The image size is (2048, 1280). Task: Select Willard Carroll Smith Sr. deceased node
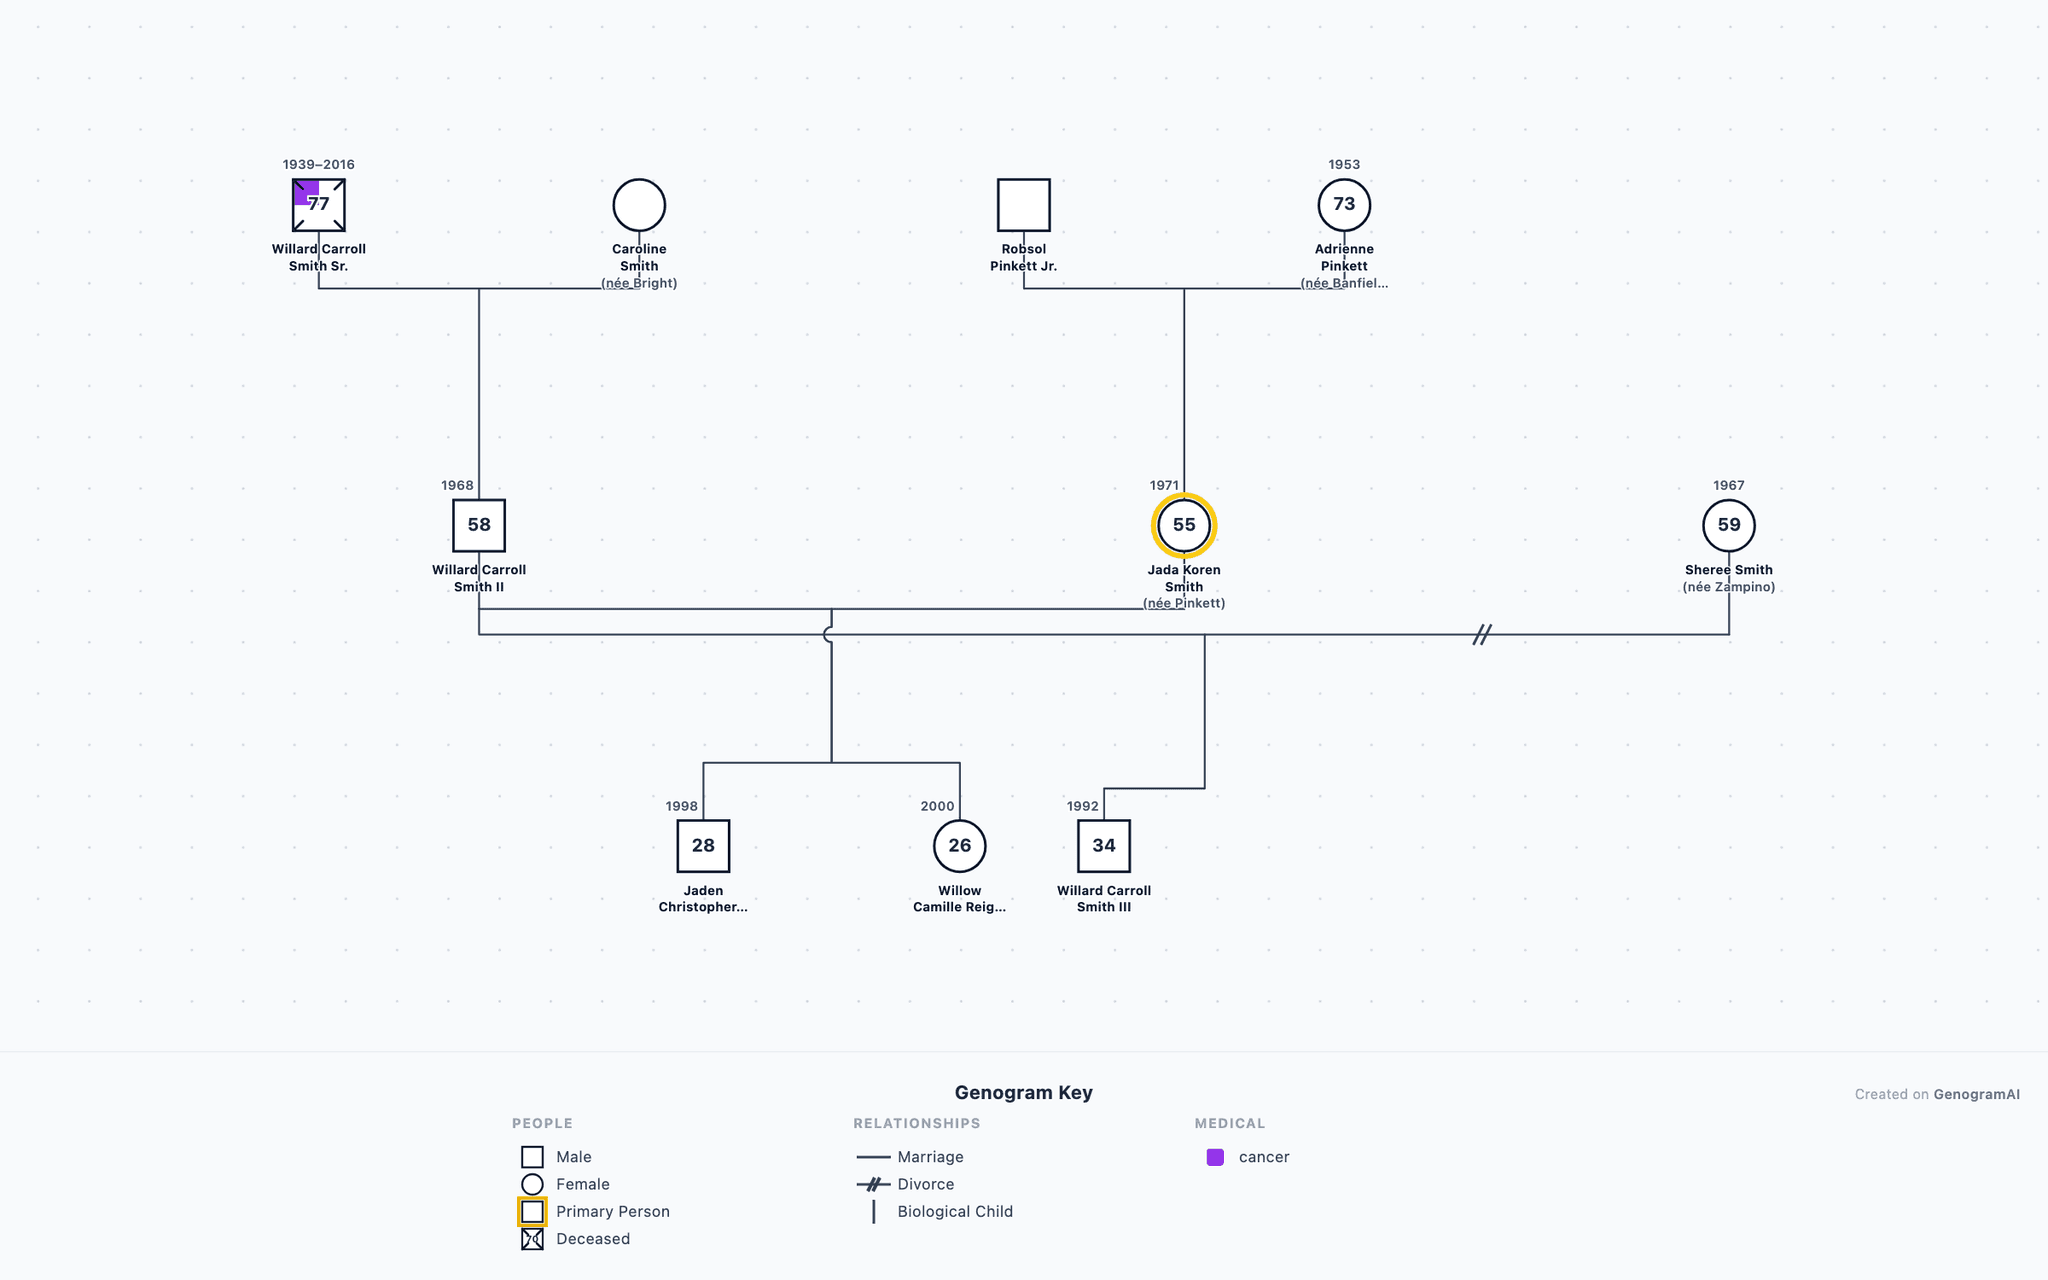tap(319, 205)
